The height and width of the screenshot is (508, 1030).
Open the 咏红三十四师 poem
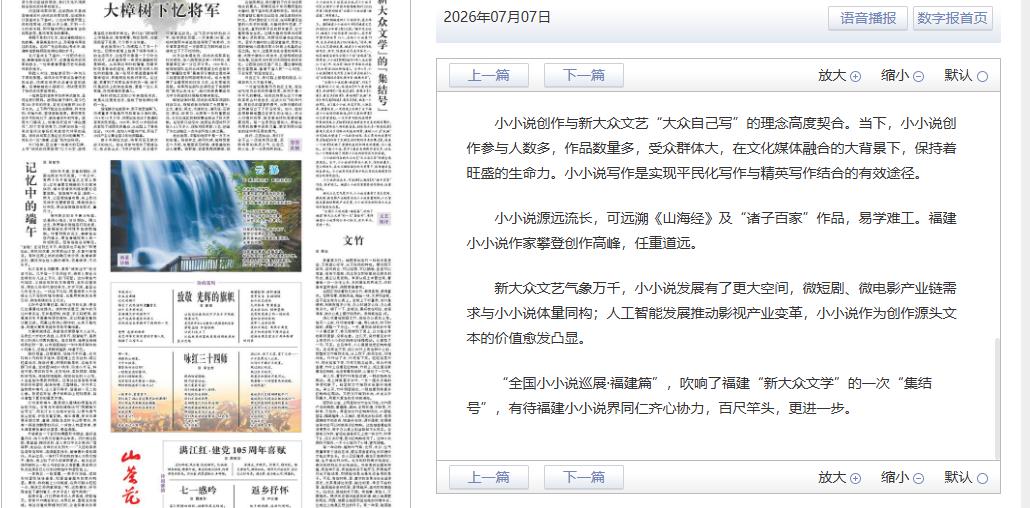click(205, 358)
